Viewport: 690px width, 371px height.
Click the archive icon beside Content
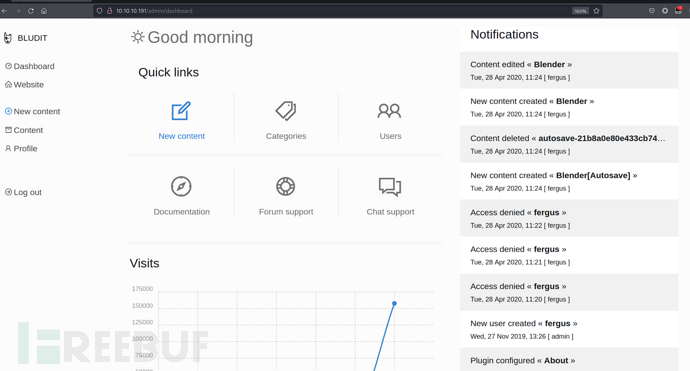[x=8, y=130]
